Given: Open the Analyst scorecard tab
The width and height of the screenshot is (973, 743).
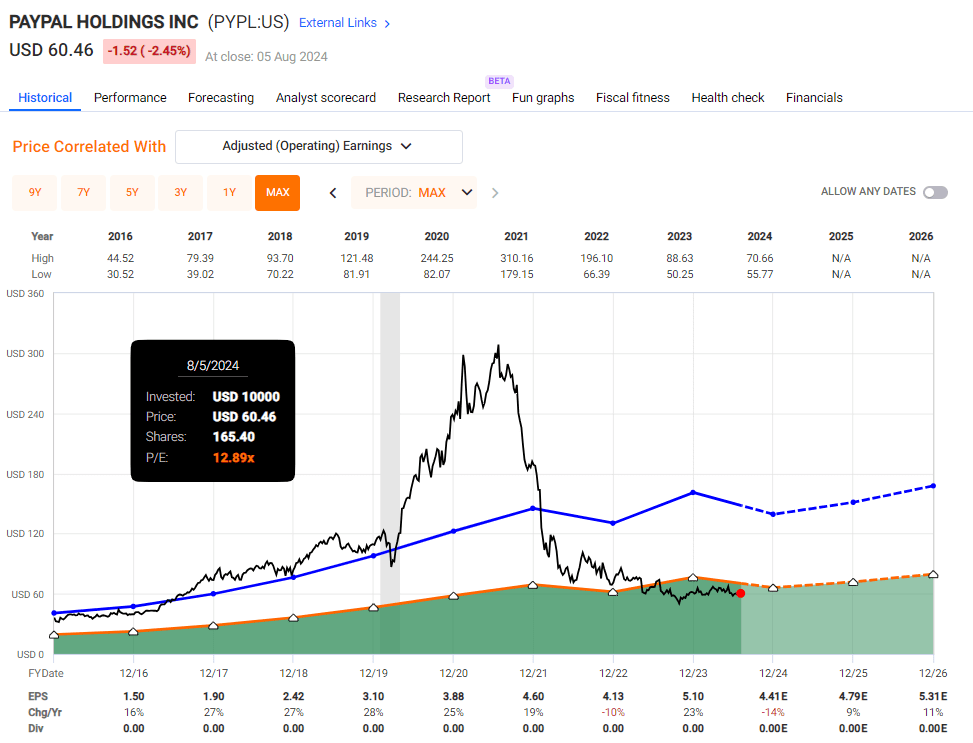Looking at the screenshot, I should click(x=326, y=98).
